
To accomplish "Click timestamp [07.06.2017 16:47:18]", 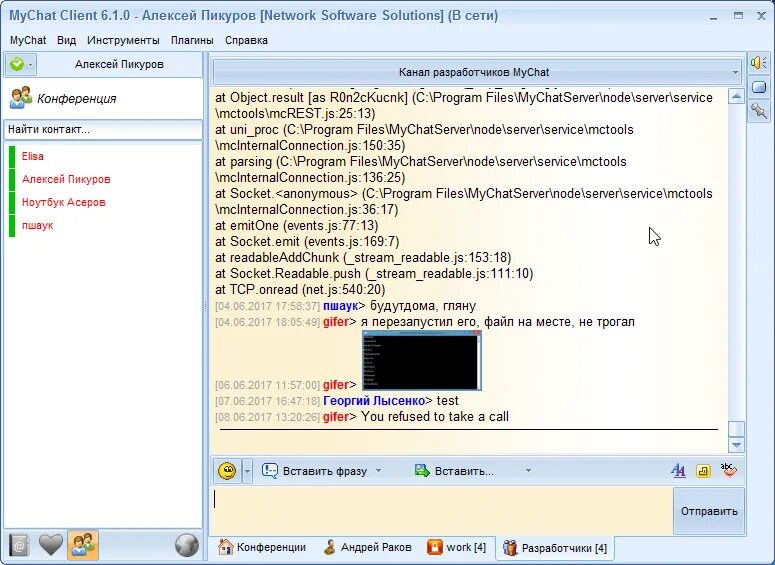I will (267, 401).
